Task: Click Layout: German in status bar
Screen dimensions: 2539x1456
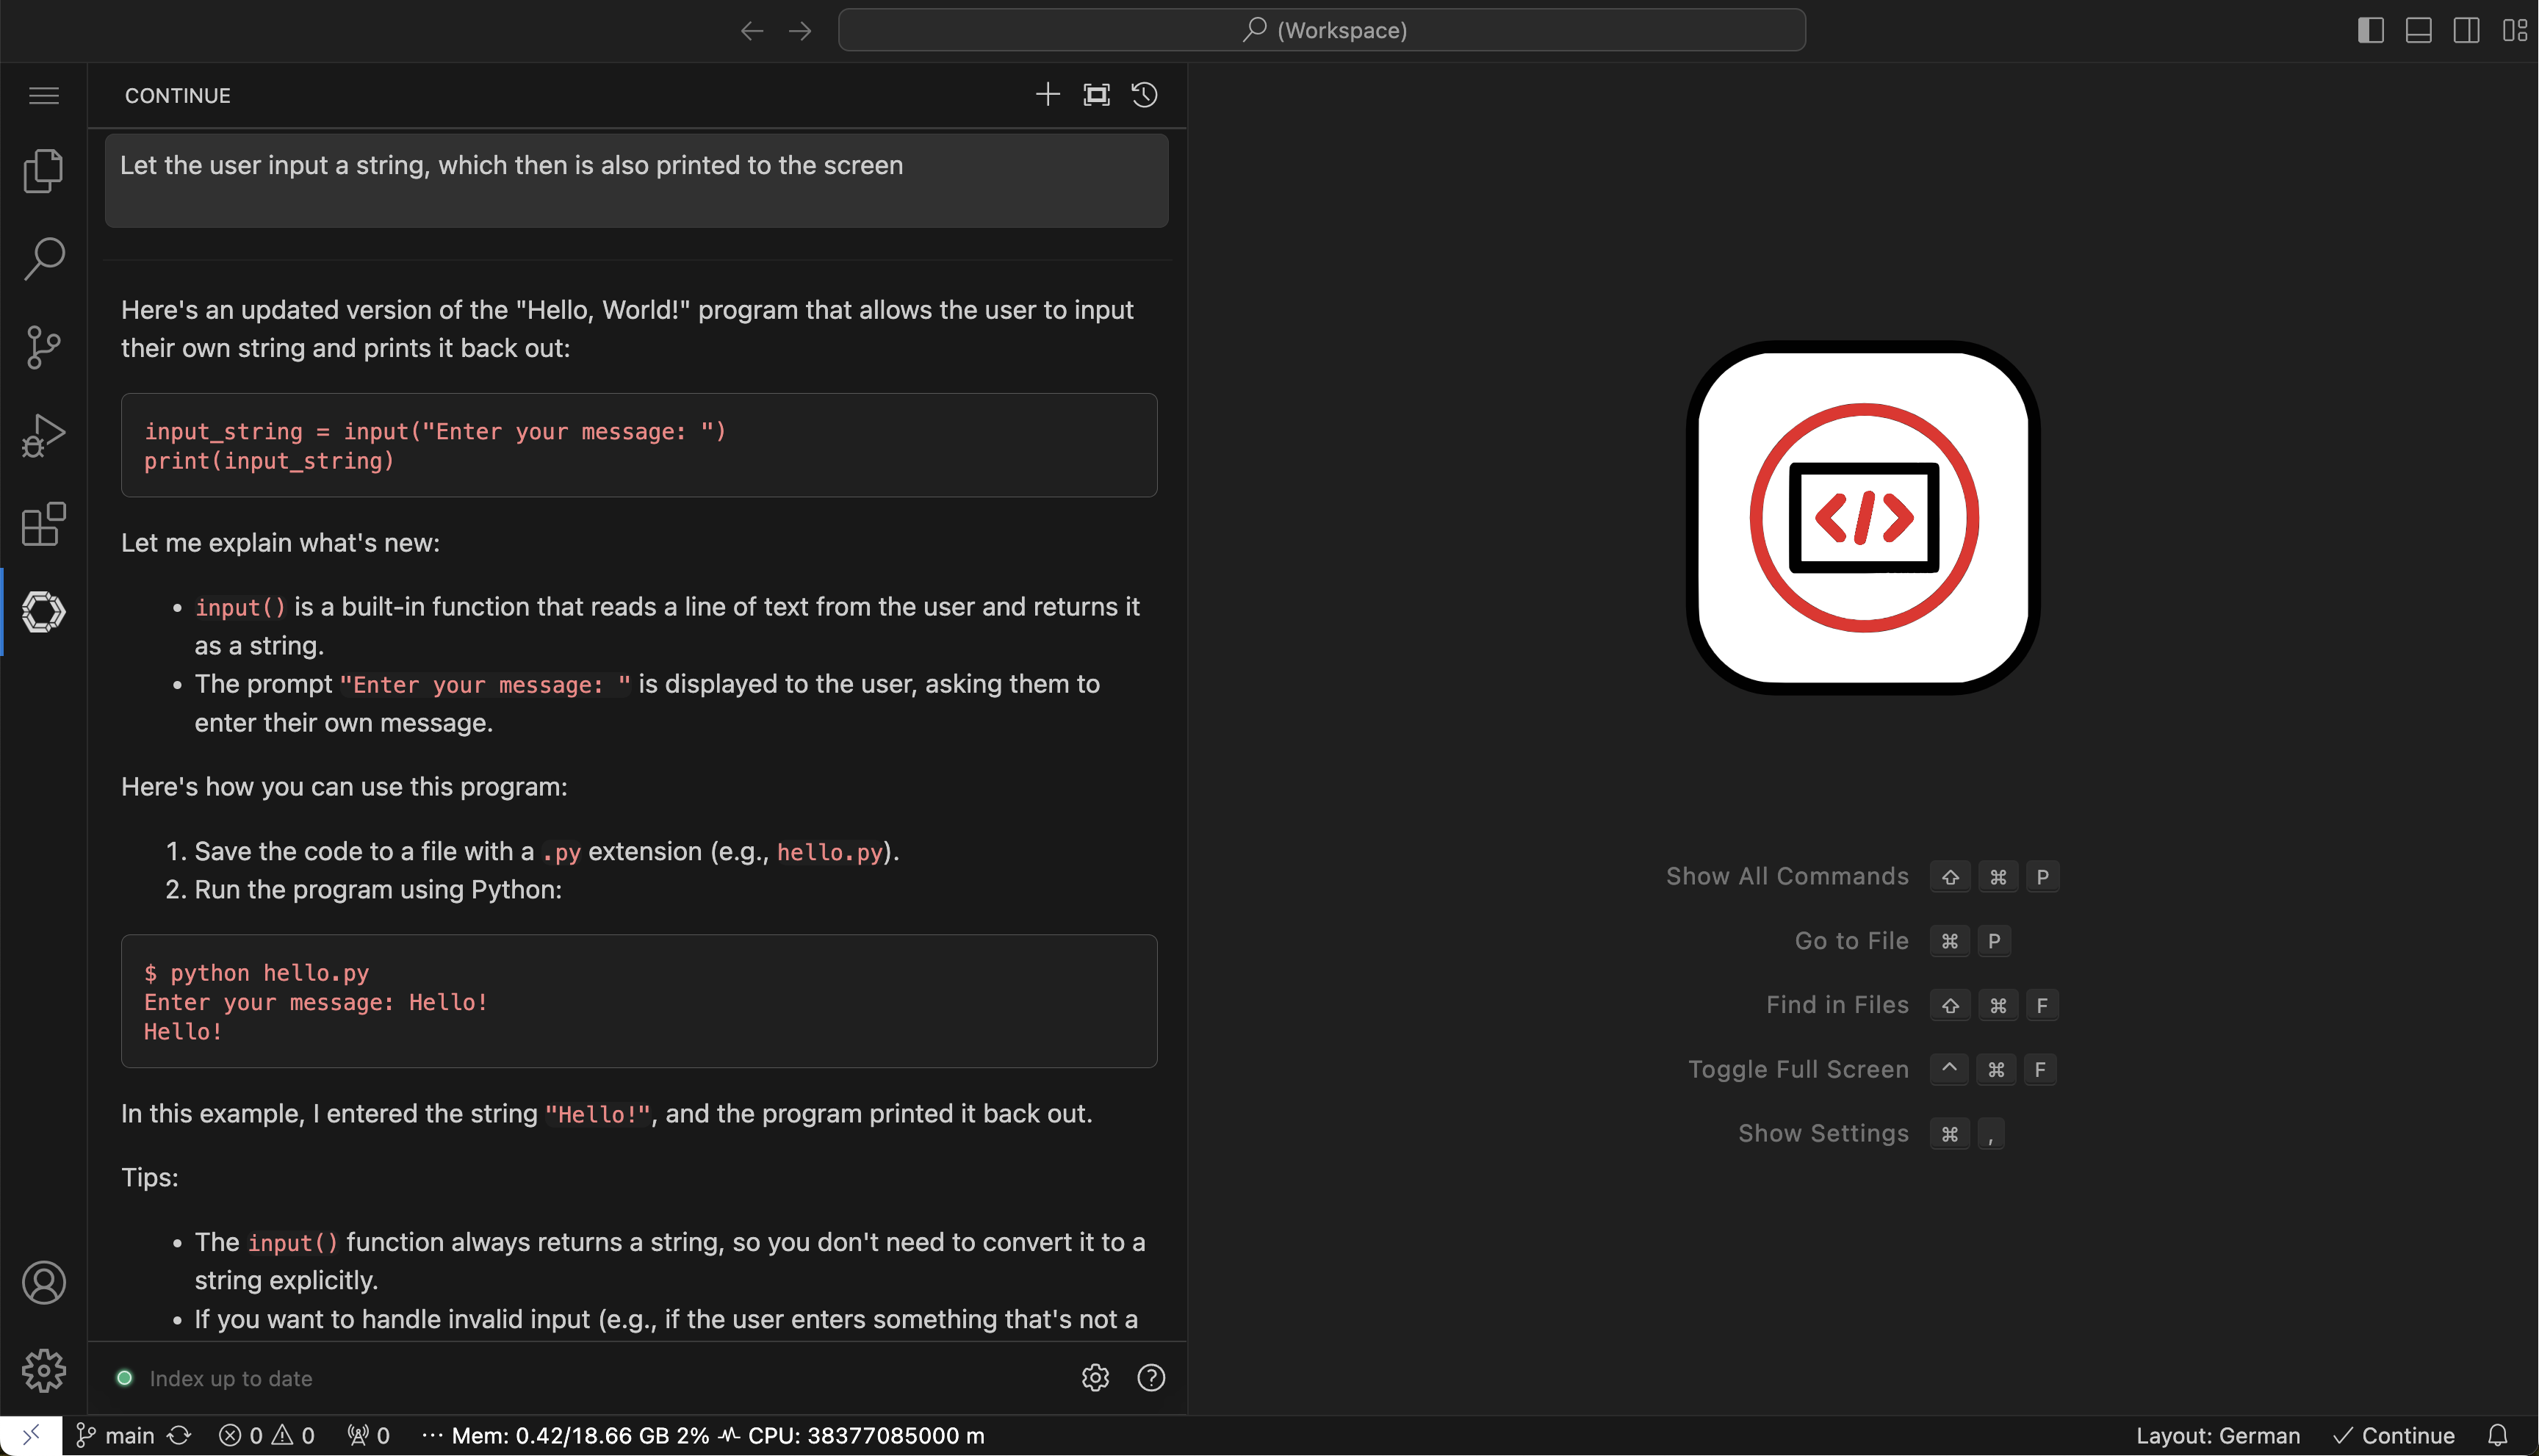Action: tap(2217, 1436)
